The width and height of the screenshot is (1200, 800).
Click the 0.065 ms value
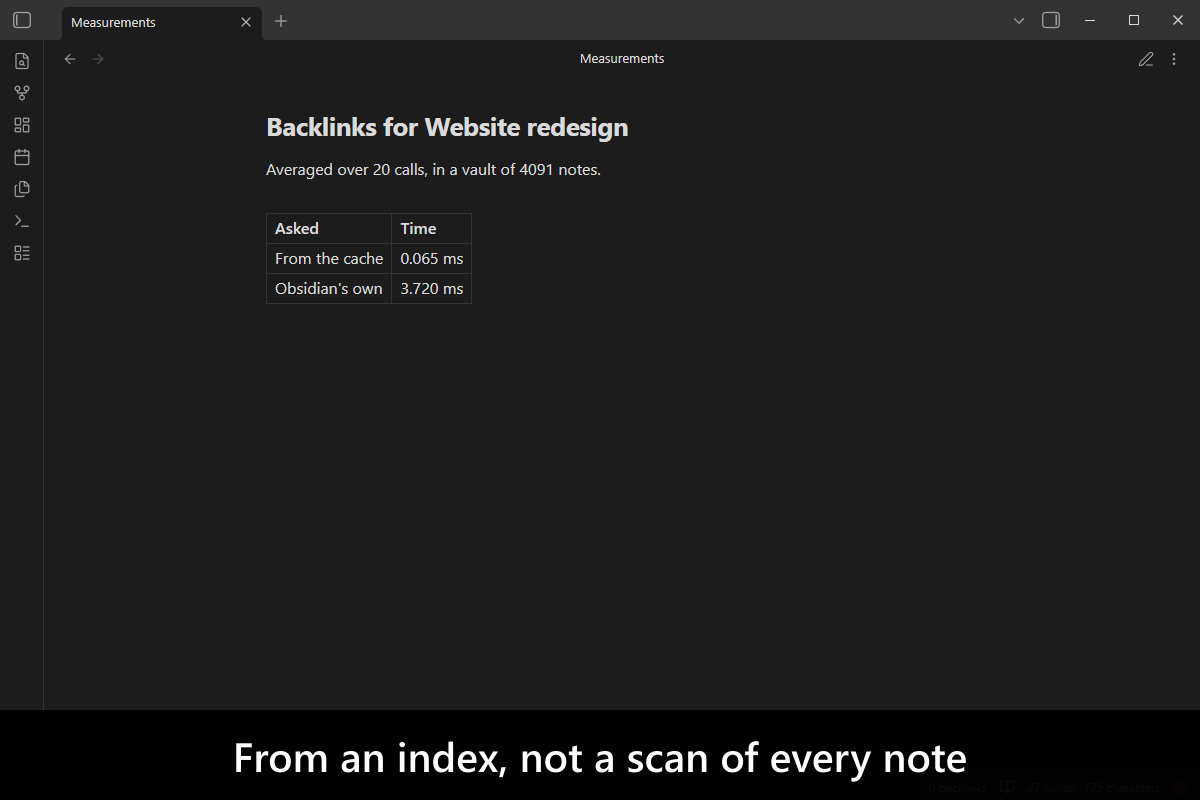coord(431,258)
